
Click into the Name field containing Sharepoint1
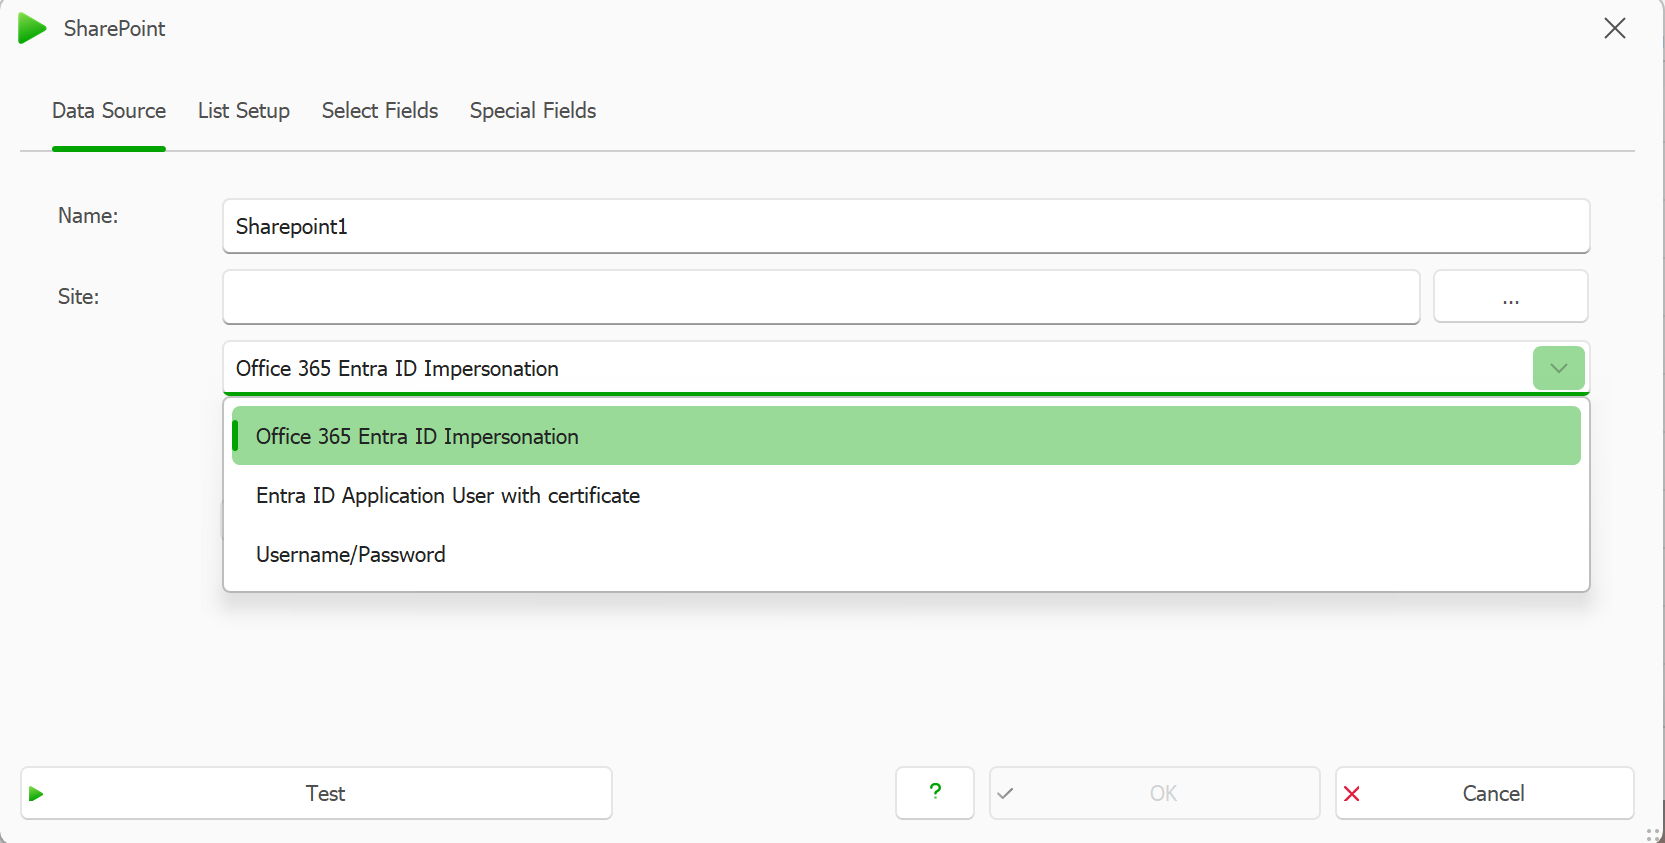906,226
